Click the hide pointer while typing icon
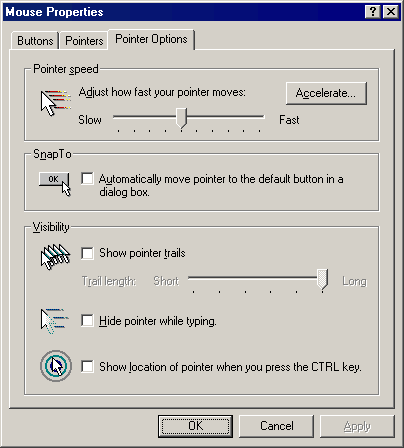Screen dimensions: 404x448 (x=54, y=321)
